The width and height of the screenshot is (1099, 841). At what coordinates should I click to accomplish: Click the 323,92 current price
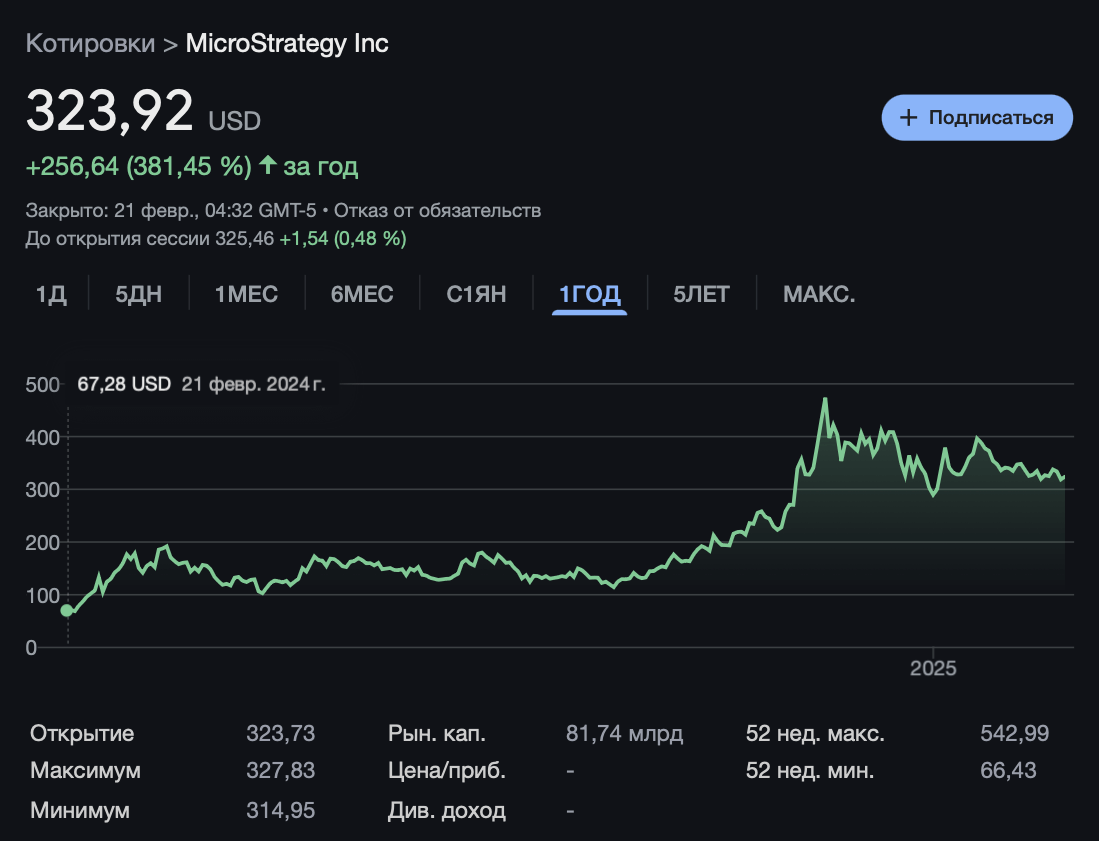coord(109,111)
